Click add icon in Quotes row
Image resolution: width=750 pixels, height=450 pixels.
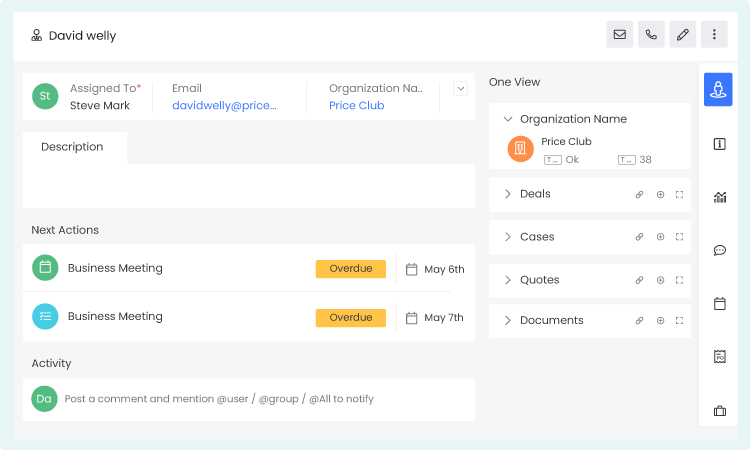[660, 280]
